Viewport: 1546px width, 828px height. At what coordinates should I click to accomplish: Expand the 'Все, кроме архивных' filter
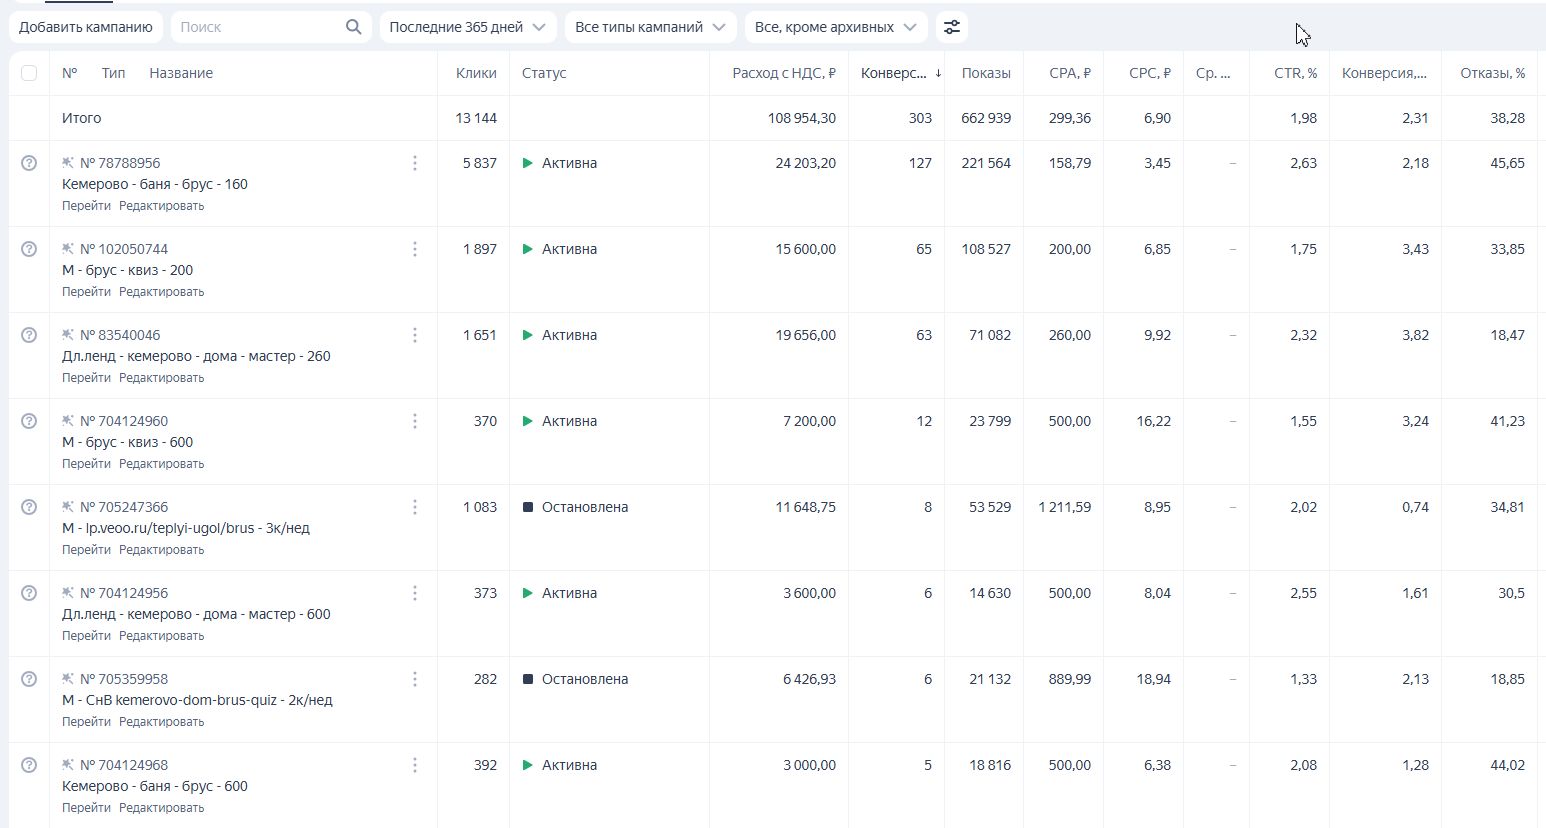pos(835,27)
